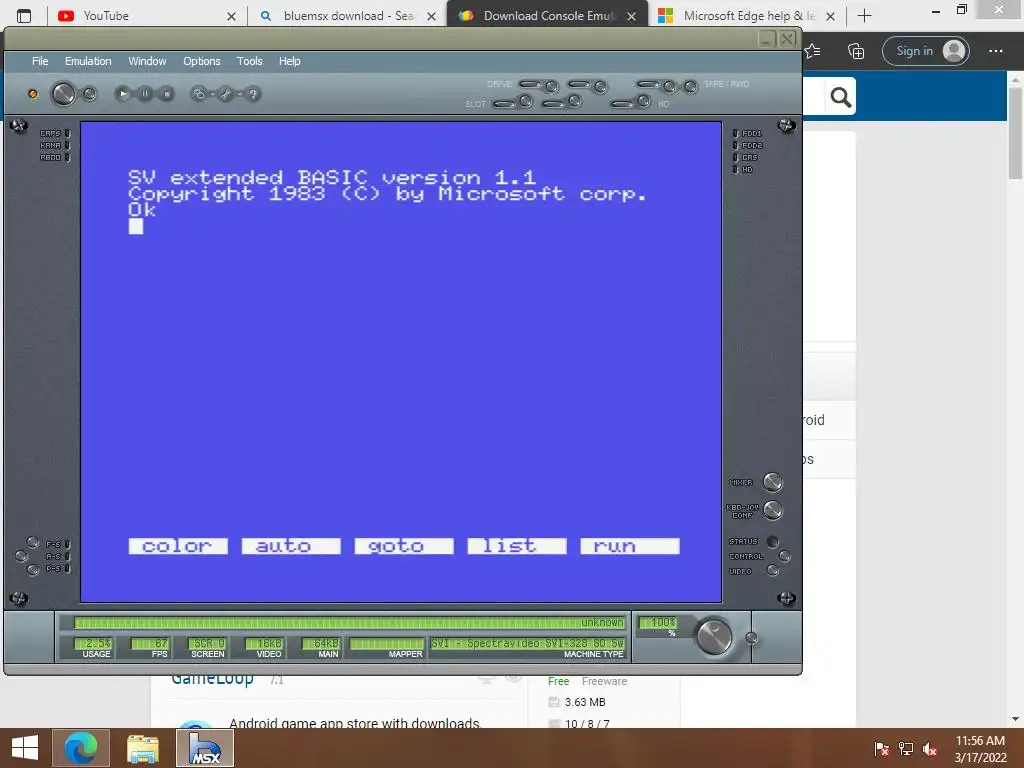Open File Explorer from taskbar

pyautogui.click(x=142, y=748)
